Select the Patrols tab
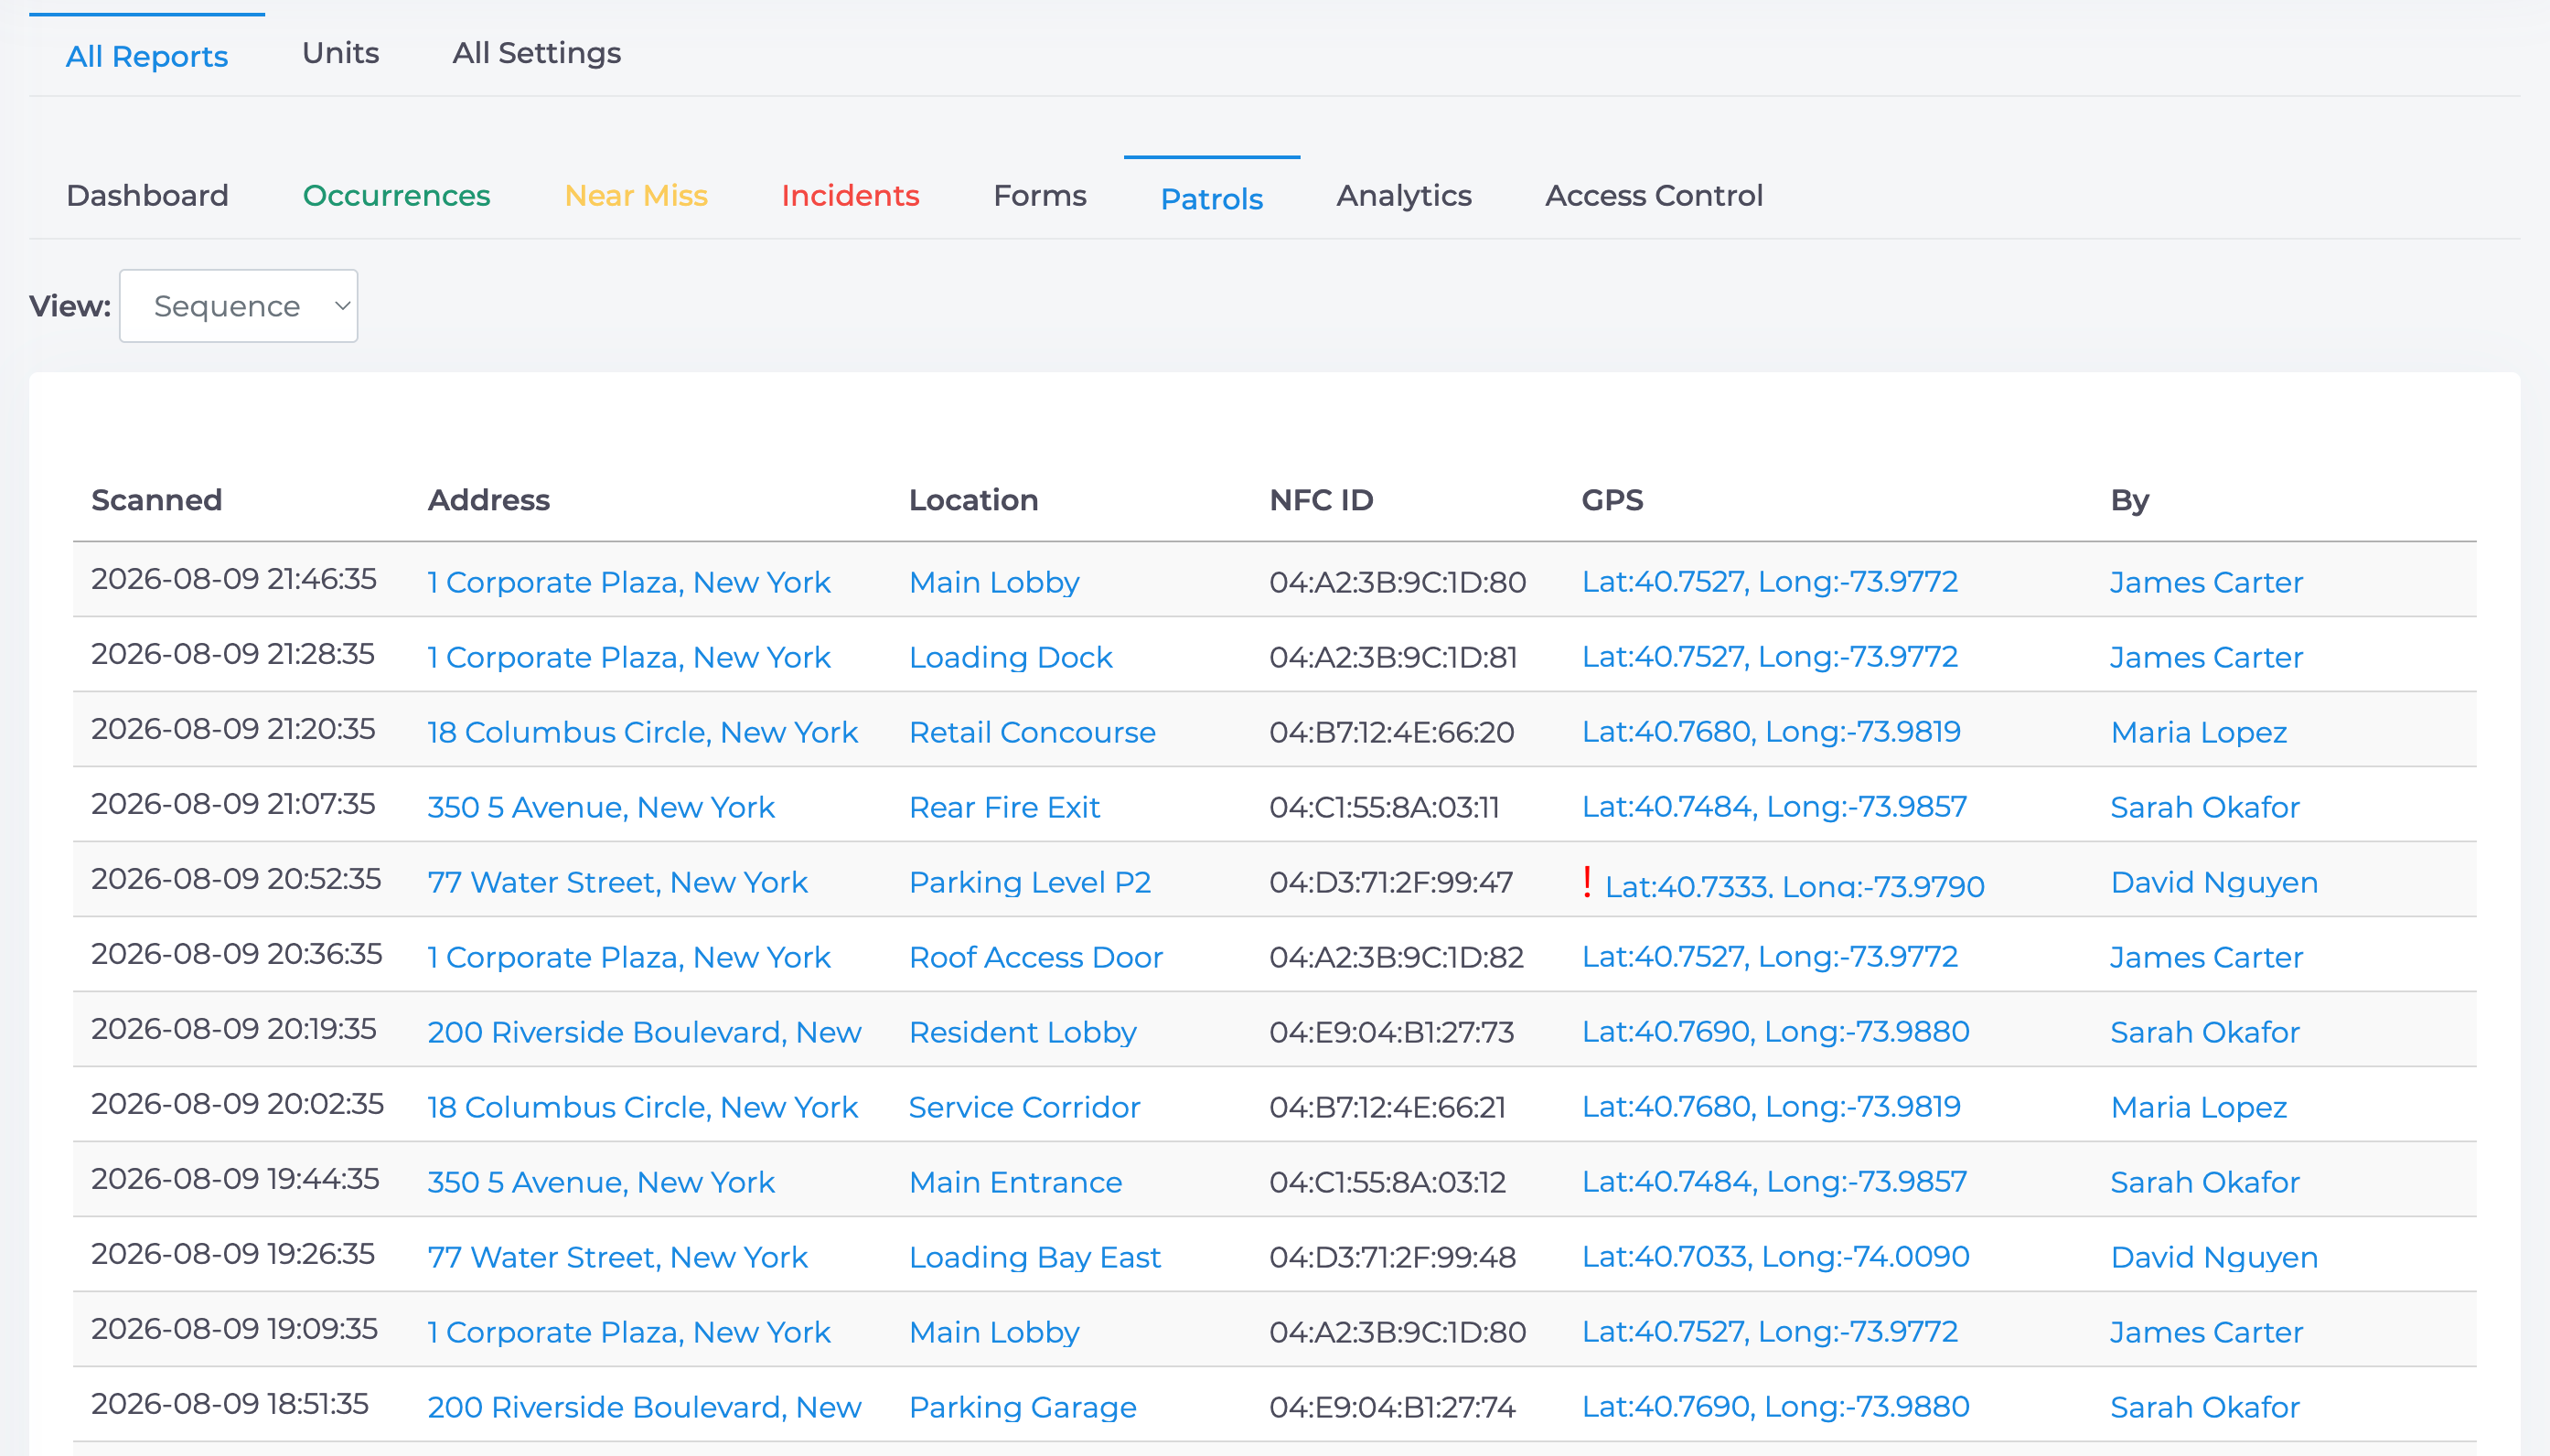The width and height of the screenshot is (2550, 1456). [1212, 199]
